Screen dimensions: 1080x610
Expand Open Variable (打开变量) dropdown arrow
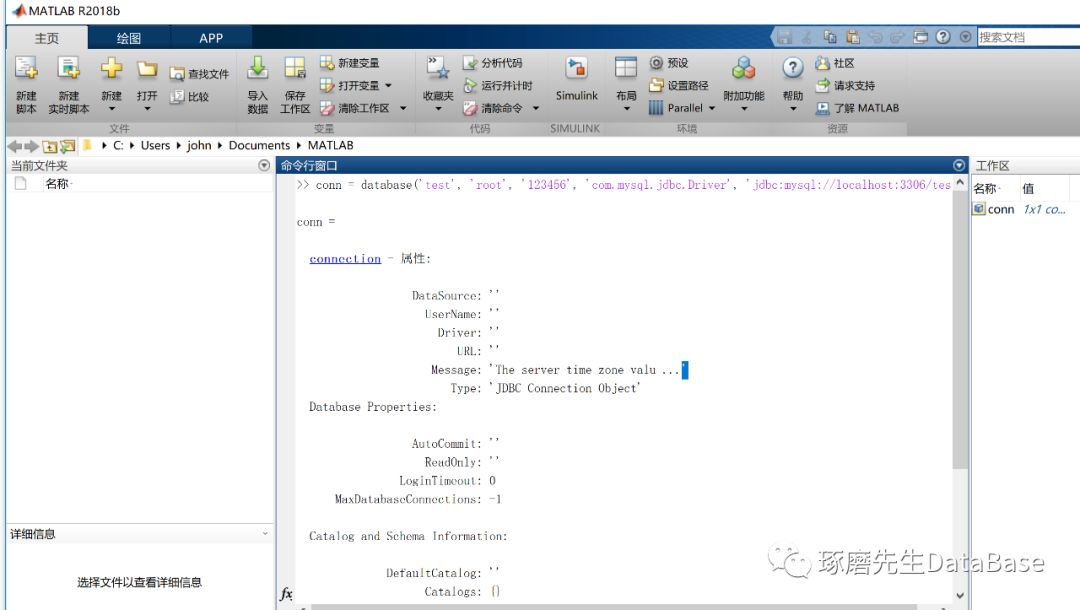(388, 85)
